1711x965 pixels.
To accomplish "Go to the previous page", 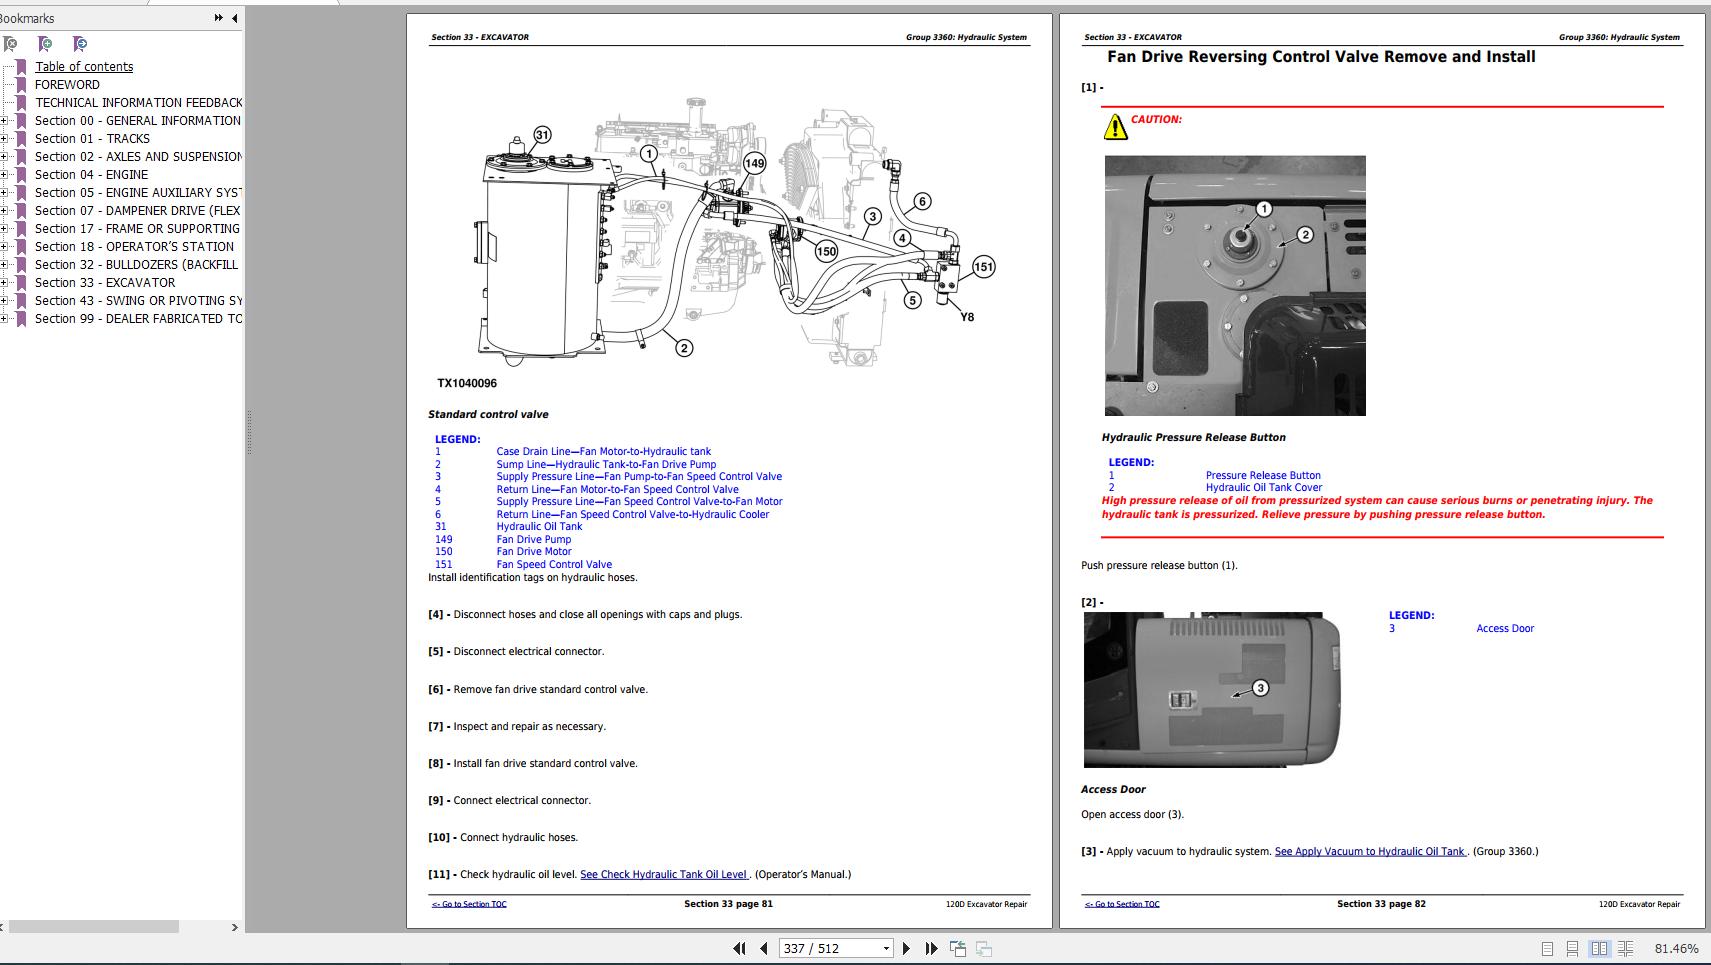I will point(764,948).
